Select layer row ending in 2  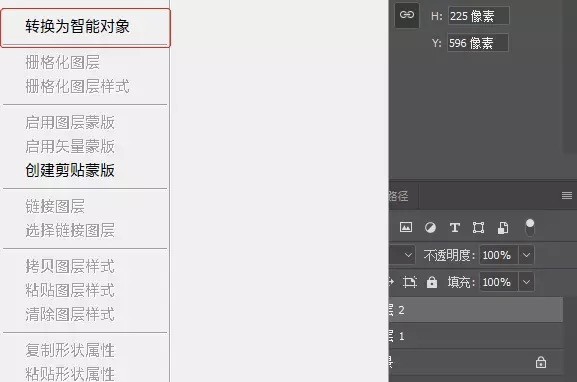pyautogui.click(x=476, y=310)
